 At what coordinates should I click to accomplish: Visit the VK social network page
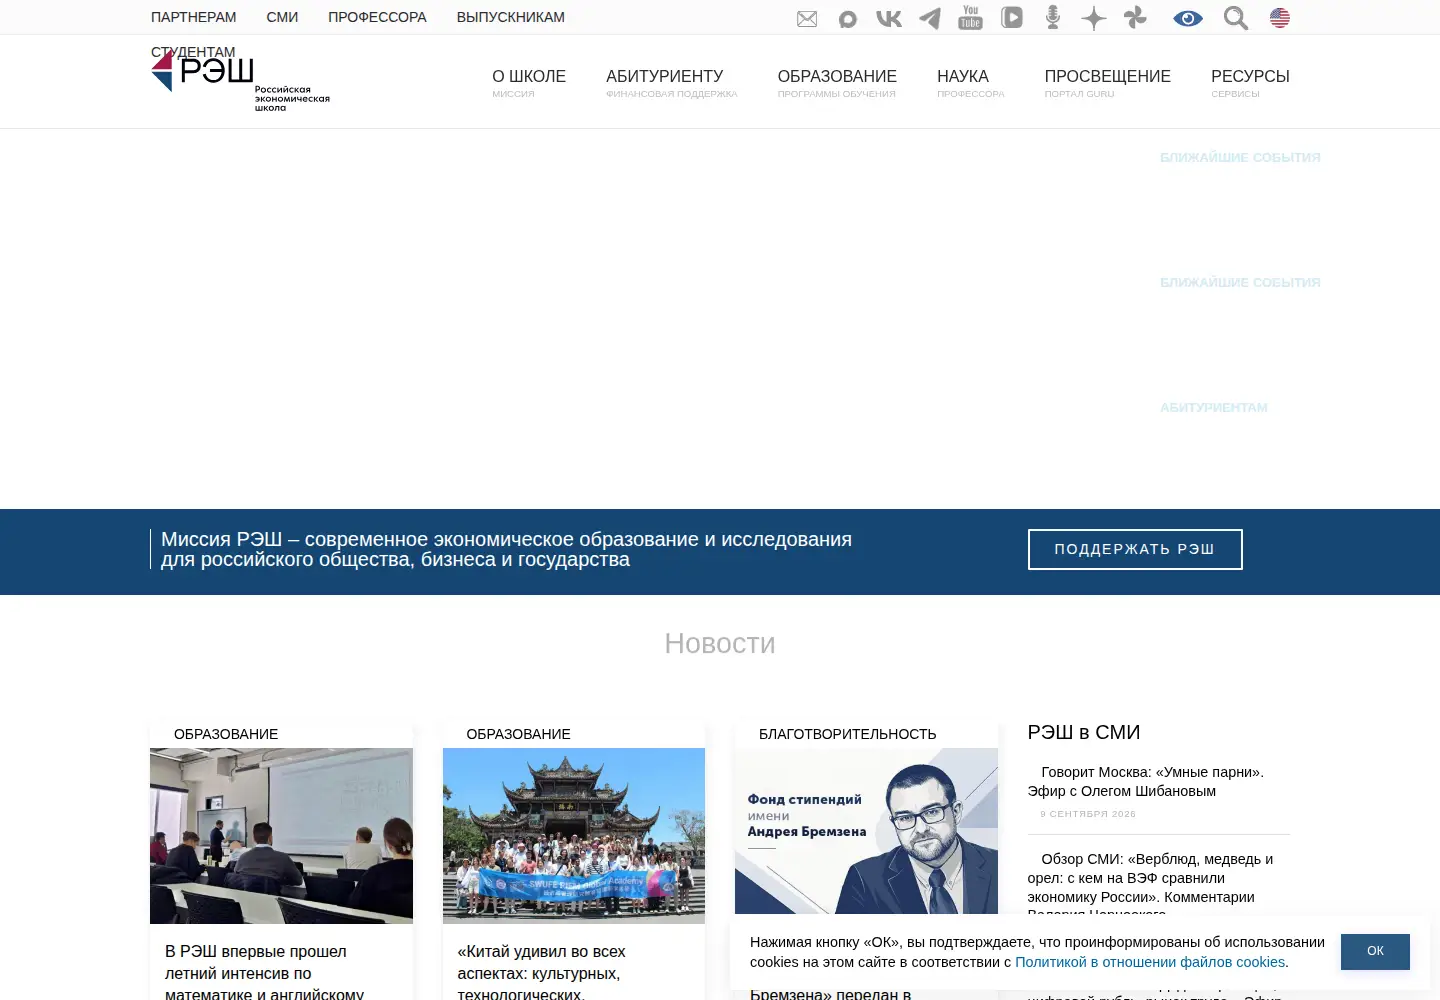[889, 18]
